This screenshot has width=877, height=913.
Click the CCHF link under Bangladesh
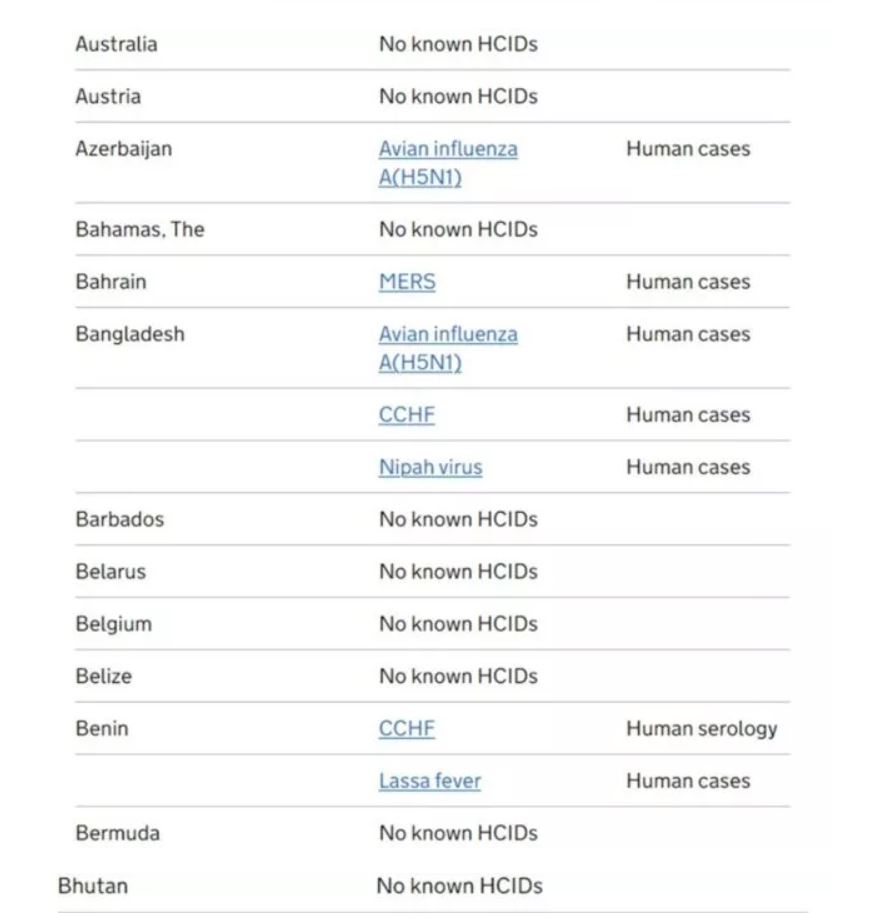[x=406, y=415]
